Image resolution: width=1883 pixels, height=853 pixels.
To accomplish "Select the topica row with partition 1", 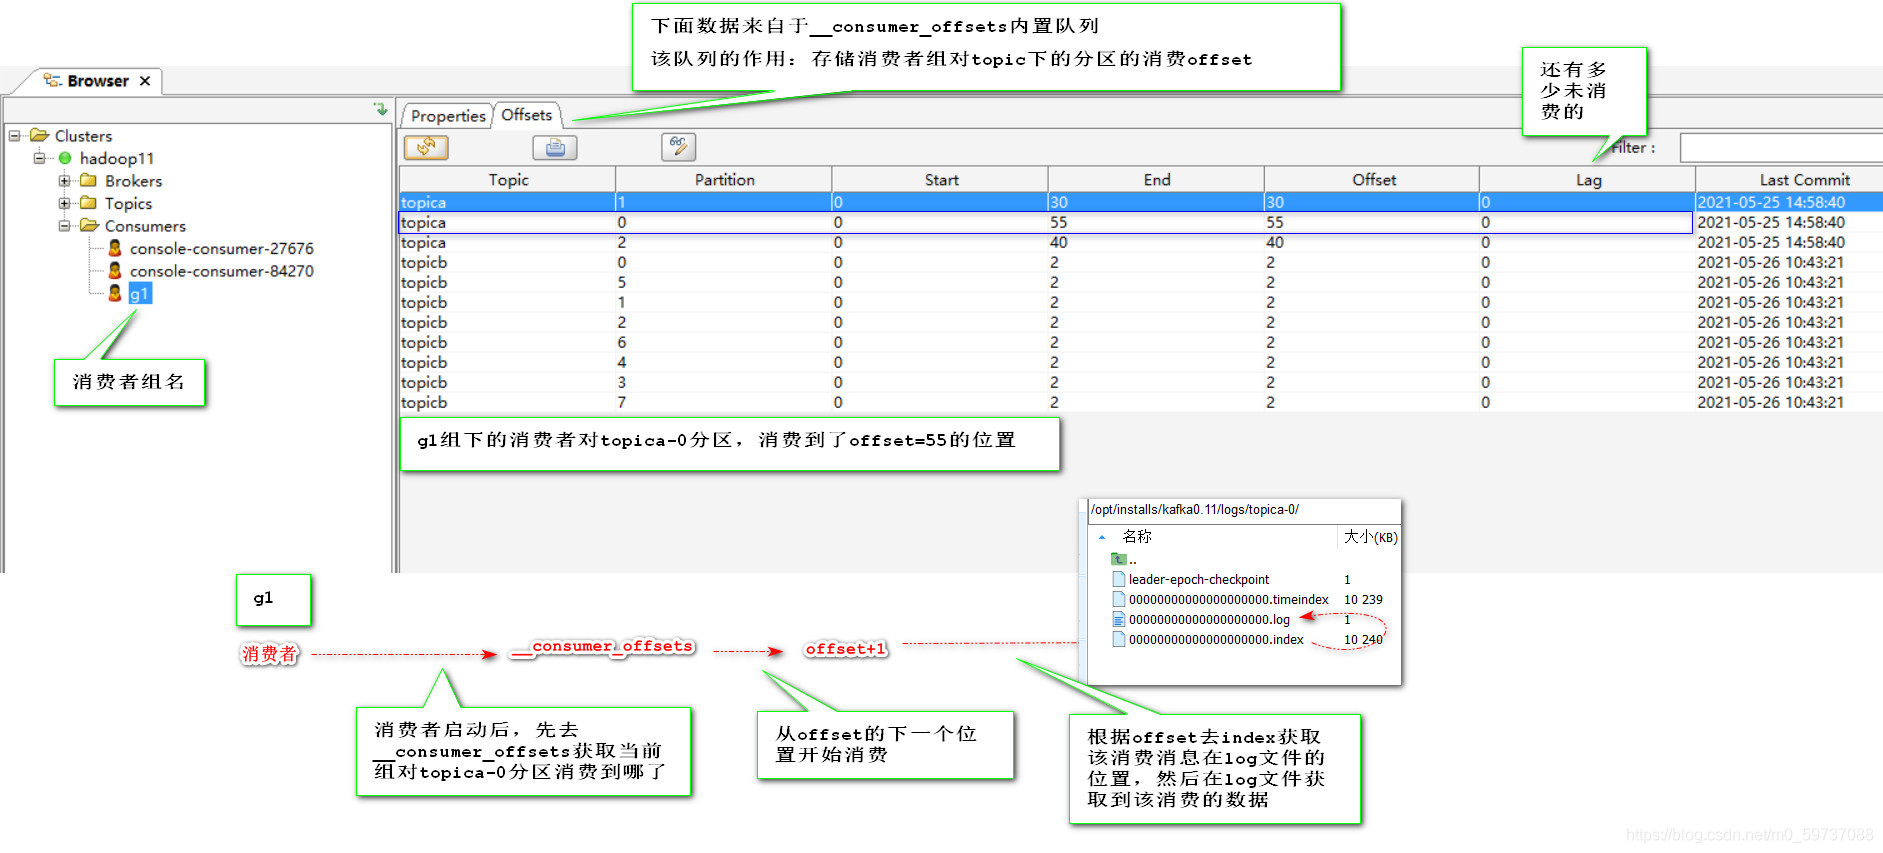I will pos(1141,202).
